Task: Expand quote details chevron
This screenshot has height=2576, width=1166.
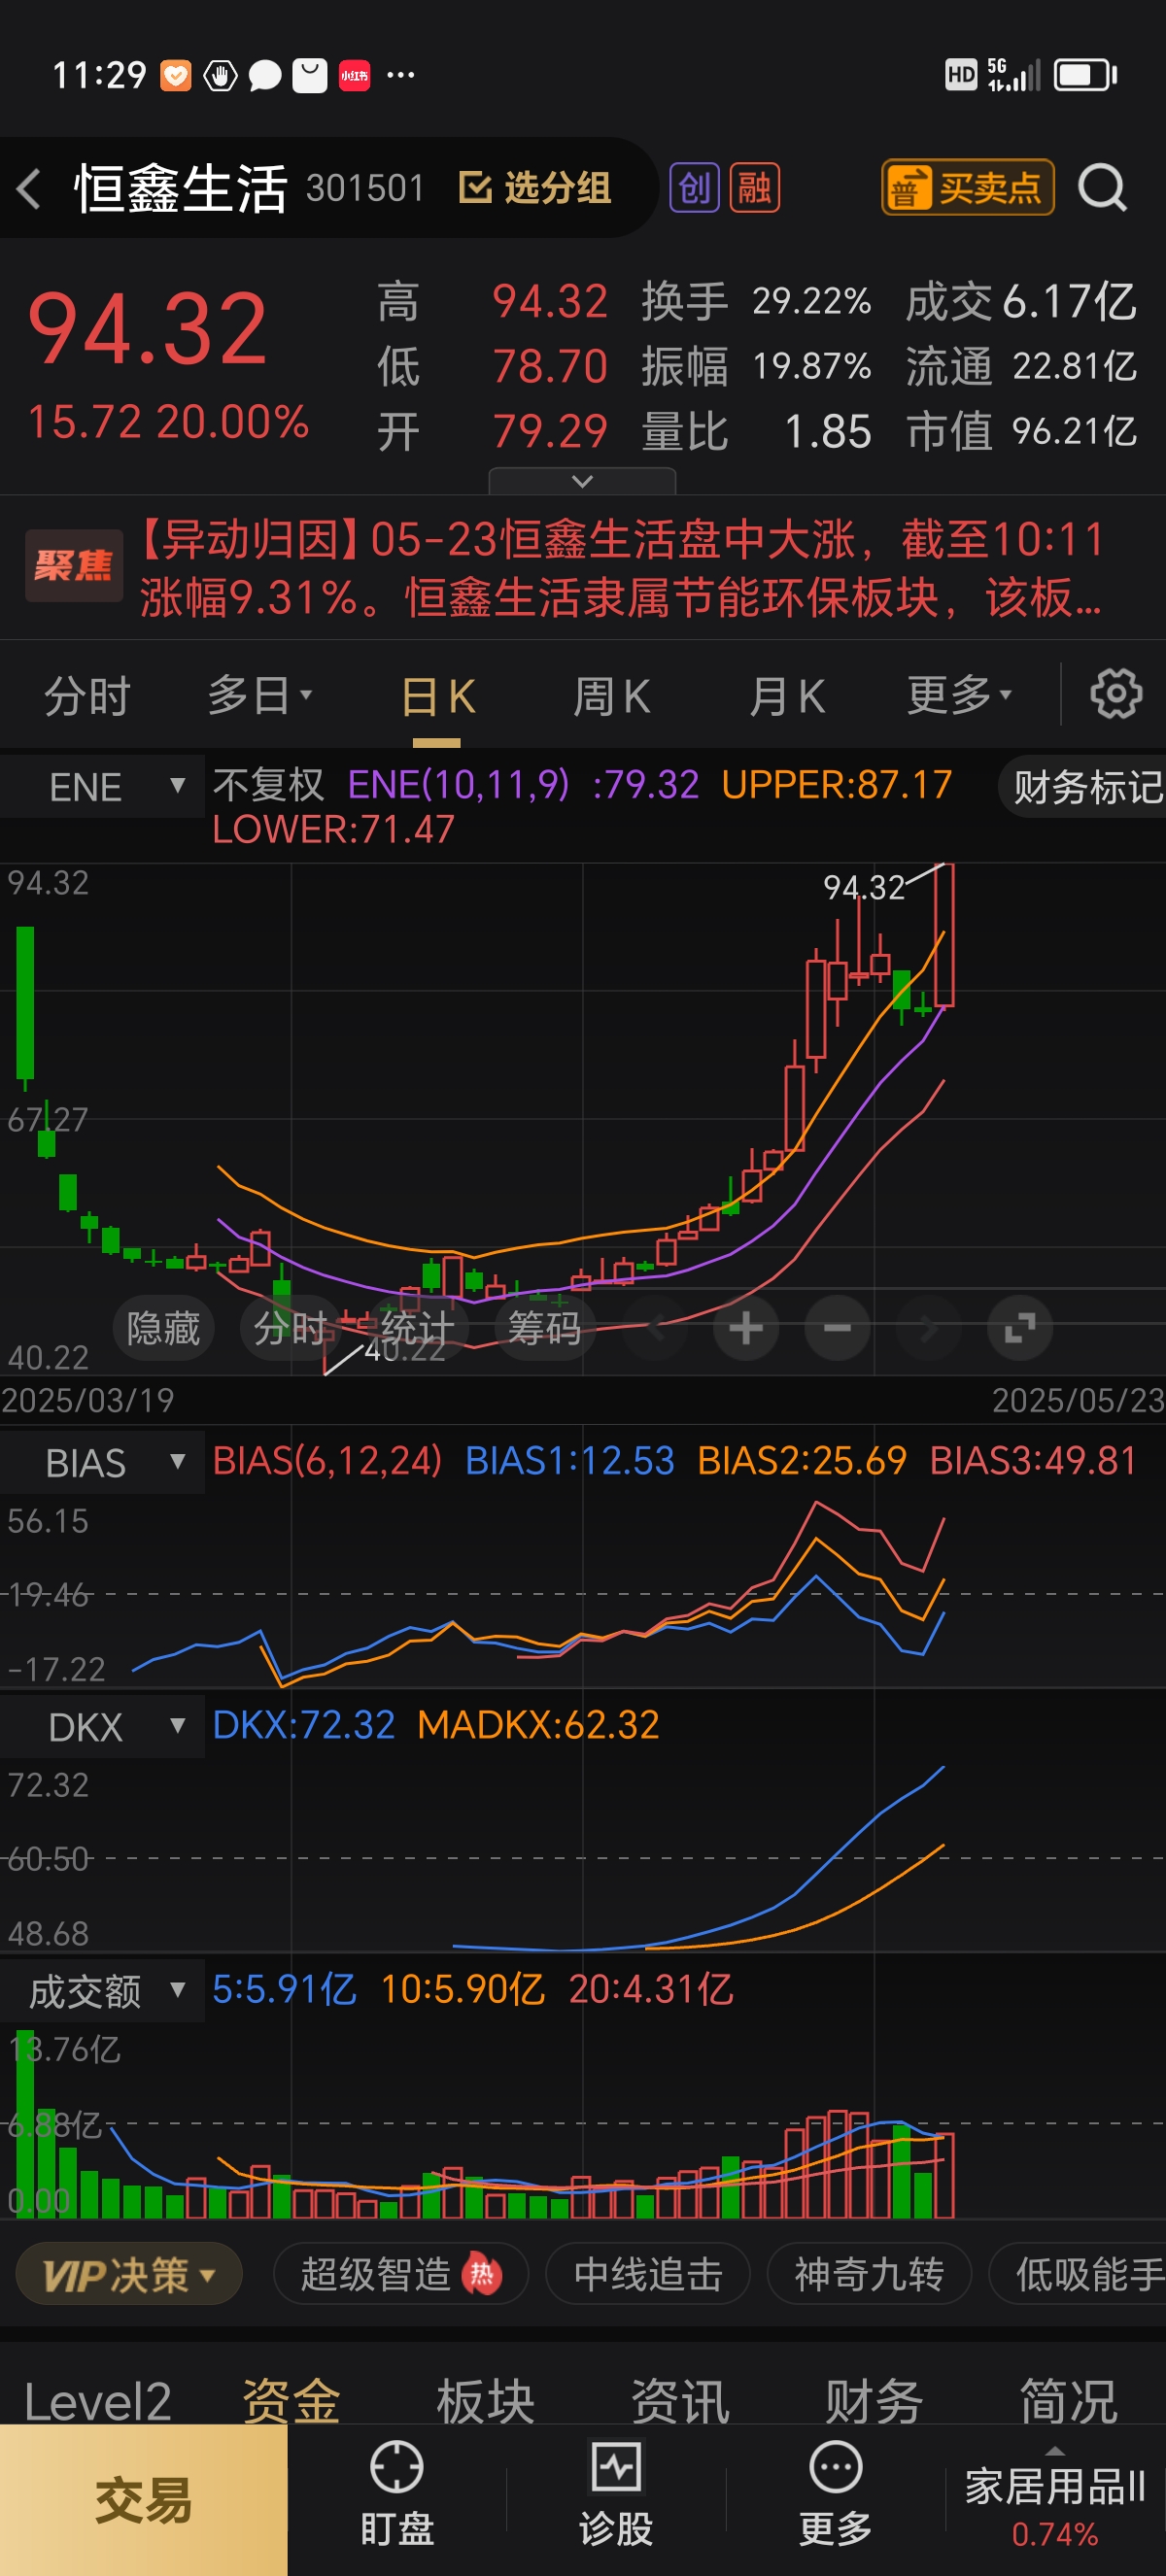Action: coord(582,481)
